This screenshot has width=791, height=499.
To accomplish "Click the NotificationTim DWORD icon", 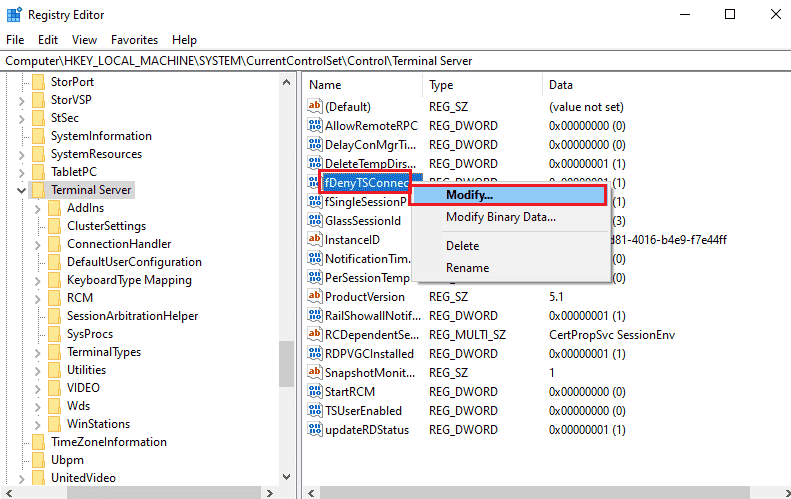I will pyautogui.click(x=315, y=258).
